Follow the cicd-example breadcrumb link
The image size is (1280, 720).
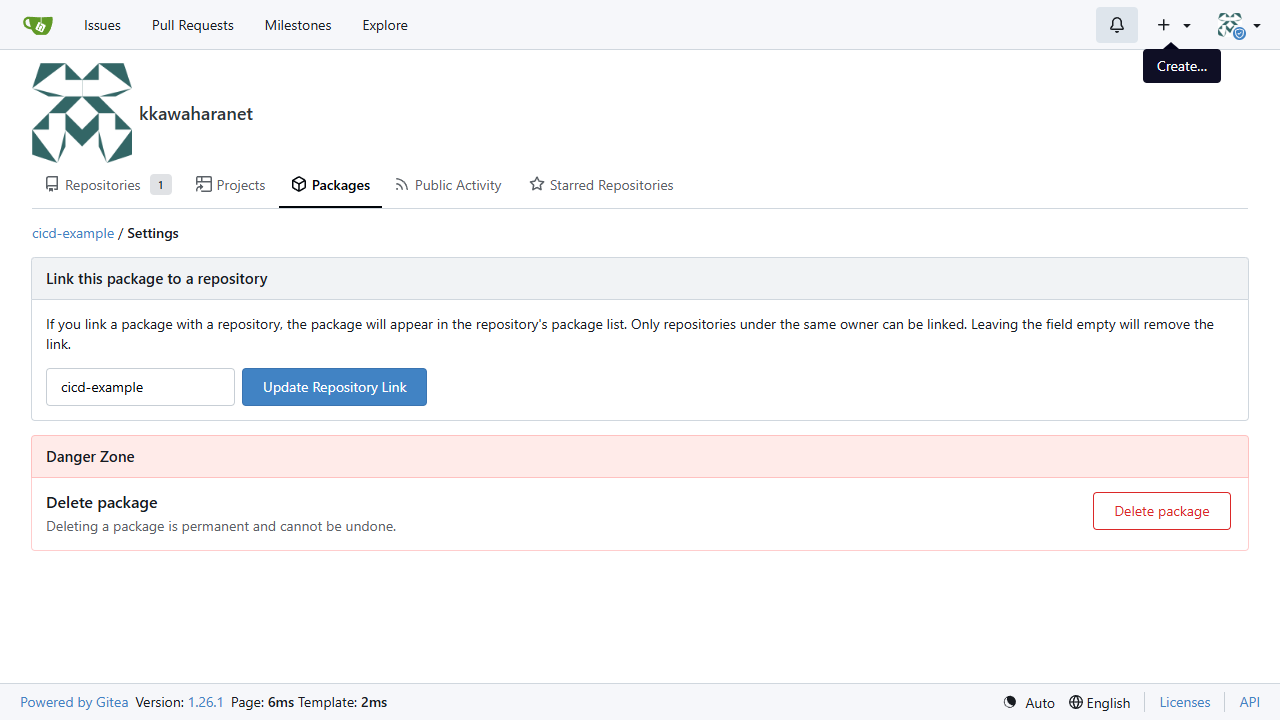(x=73, y=233)
